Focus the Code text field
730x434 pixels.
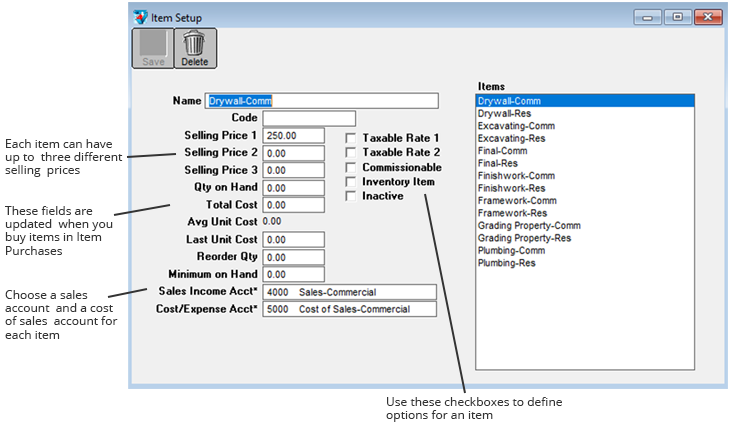coord(309,118)
